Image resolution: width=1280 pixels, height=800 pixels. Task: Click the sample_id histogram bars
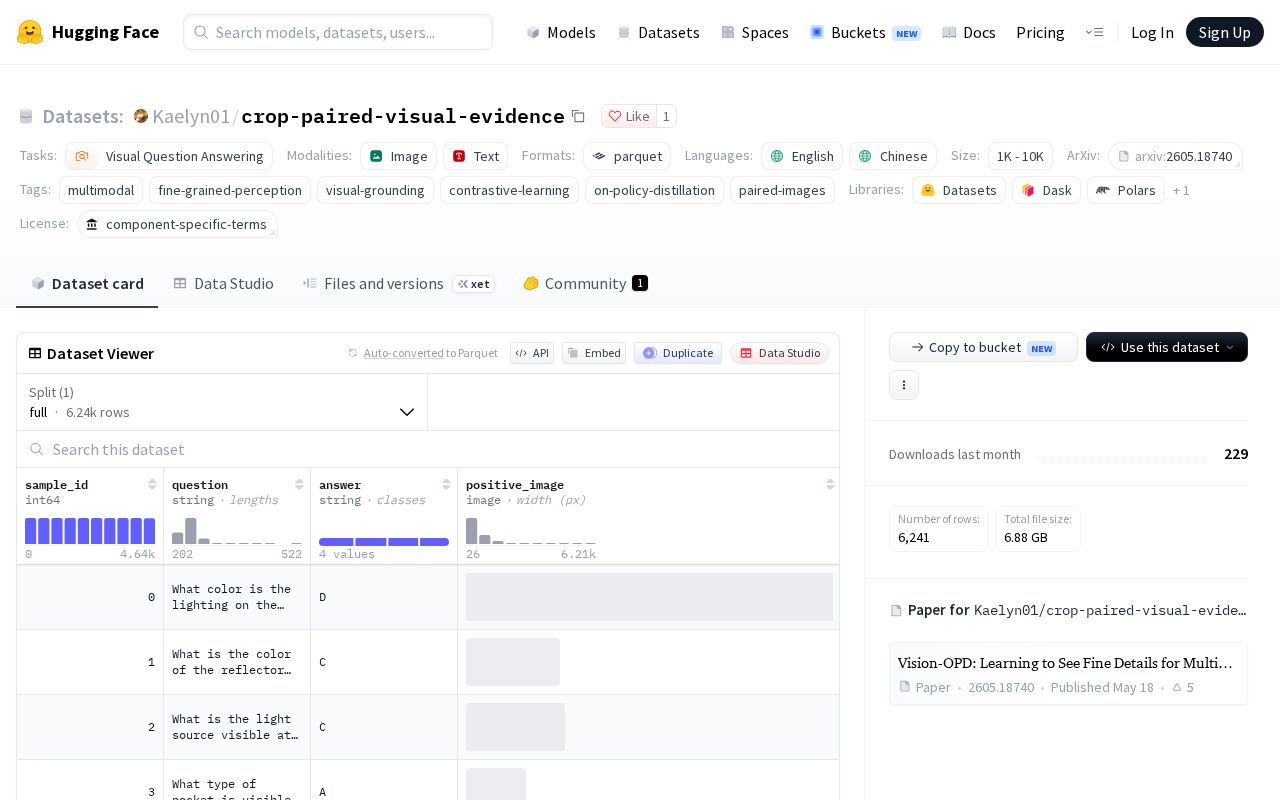(x=90, y=531)
